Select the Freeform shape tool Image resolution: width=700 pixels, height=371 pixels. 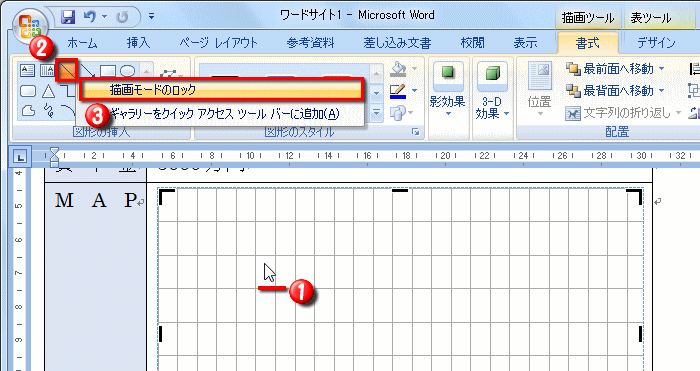(x=28, y=111)
